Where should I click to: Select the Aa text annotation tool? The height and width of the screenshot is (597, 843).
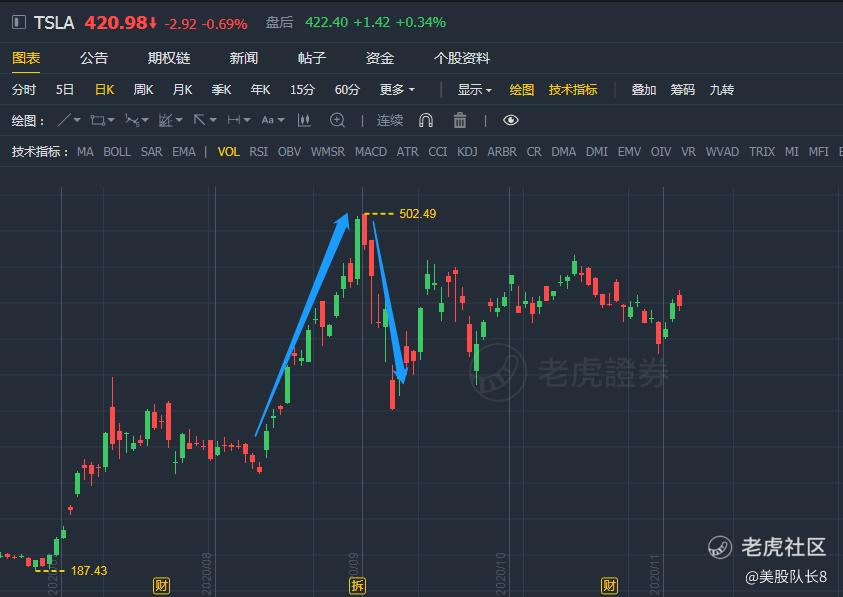pyautogui.click(x=267, y=120)
